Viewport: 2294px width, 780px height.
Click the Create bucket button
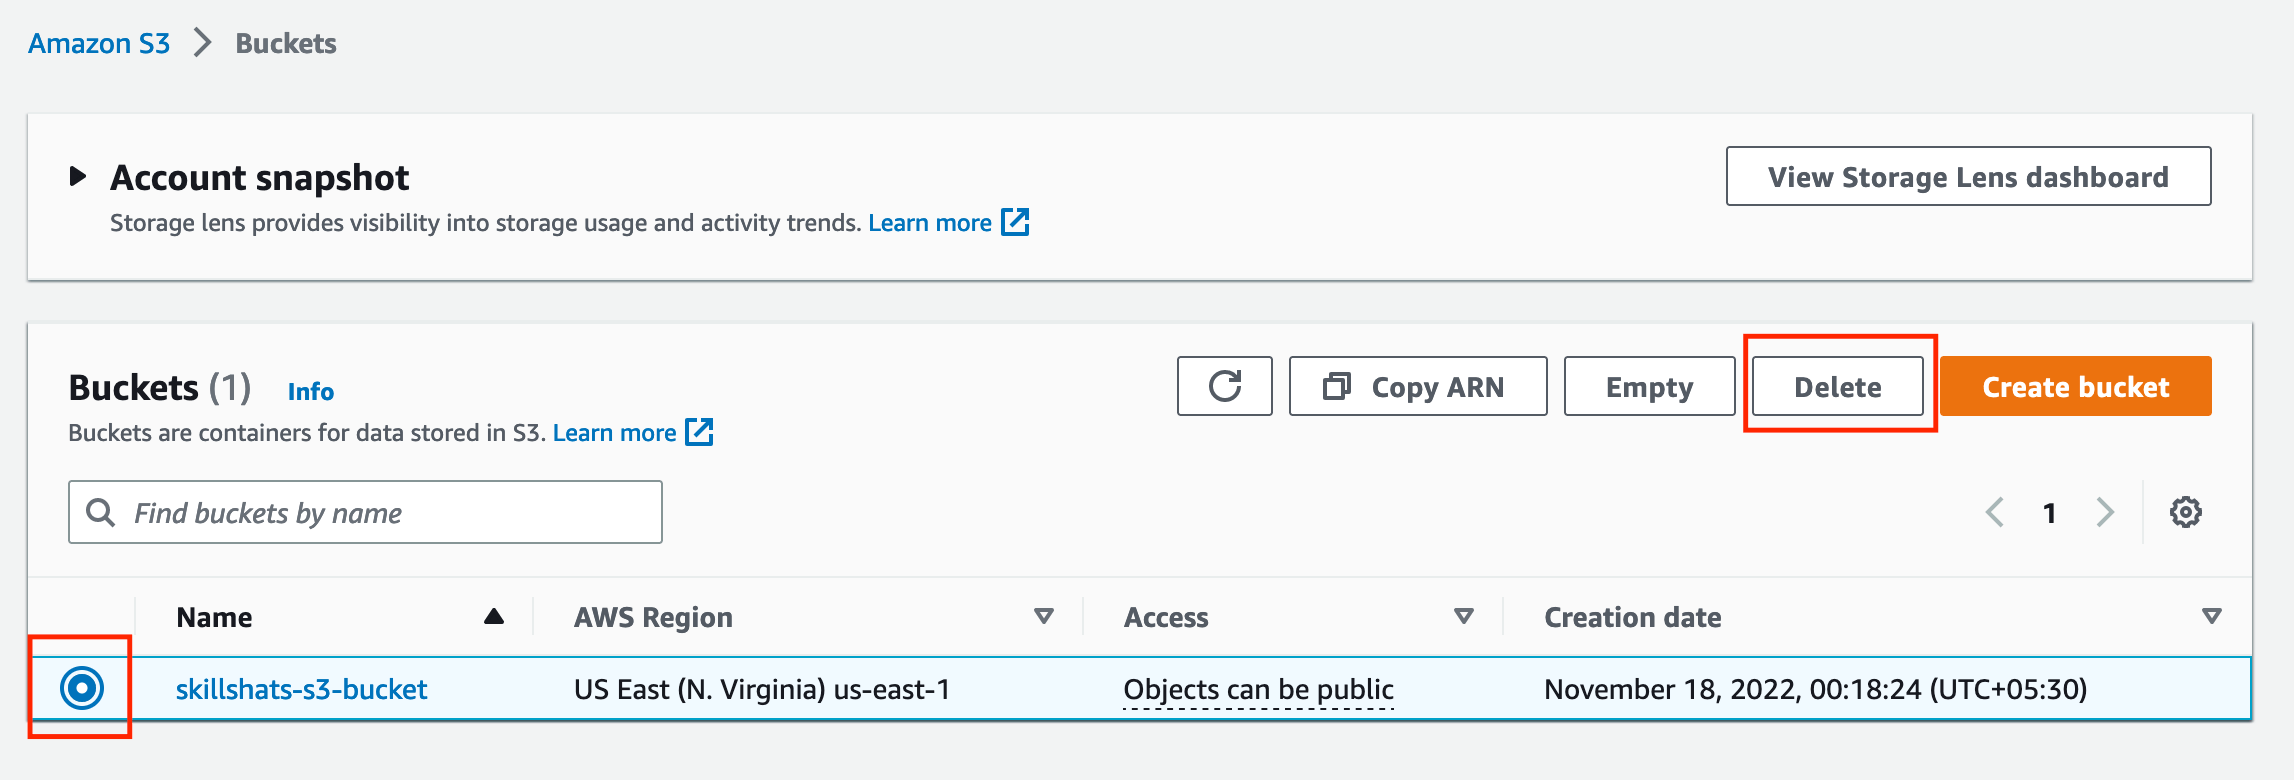click(x=2076, y=386)
